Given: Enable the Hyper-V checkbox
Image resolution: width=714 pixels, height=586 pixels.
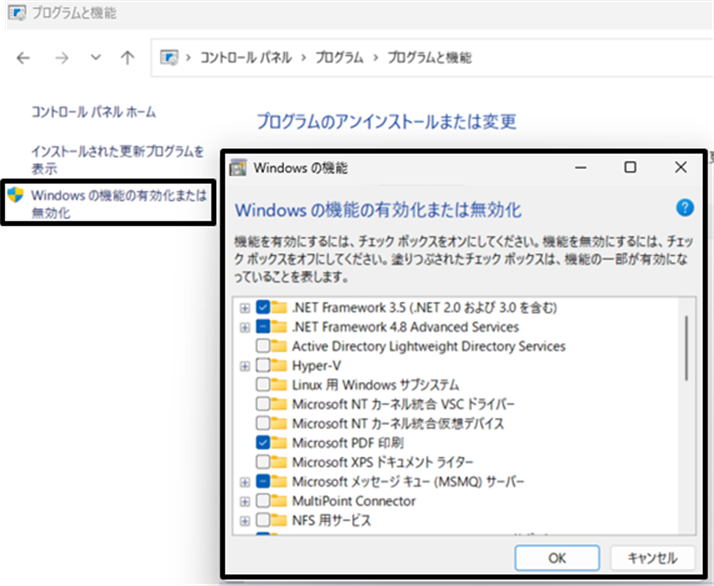Looking at the screenshot, I should point(263,365).
